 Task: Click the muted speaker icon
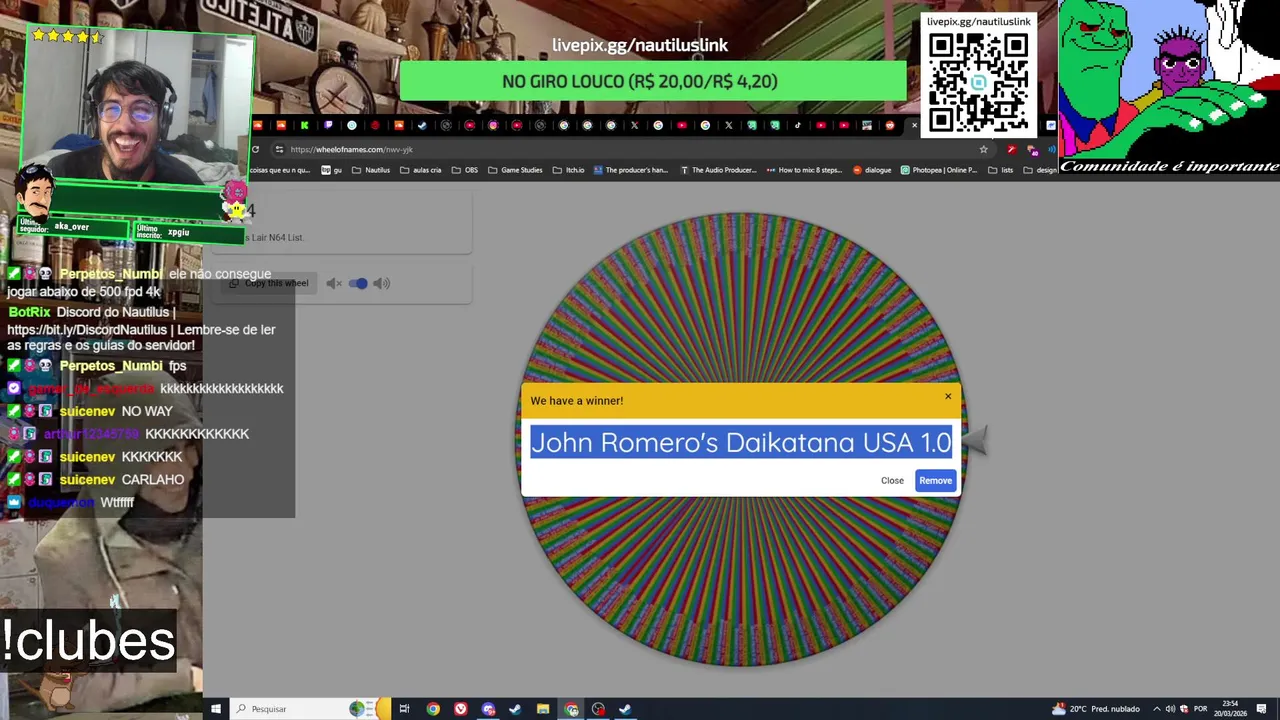point(333,284)
